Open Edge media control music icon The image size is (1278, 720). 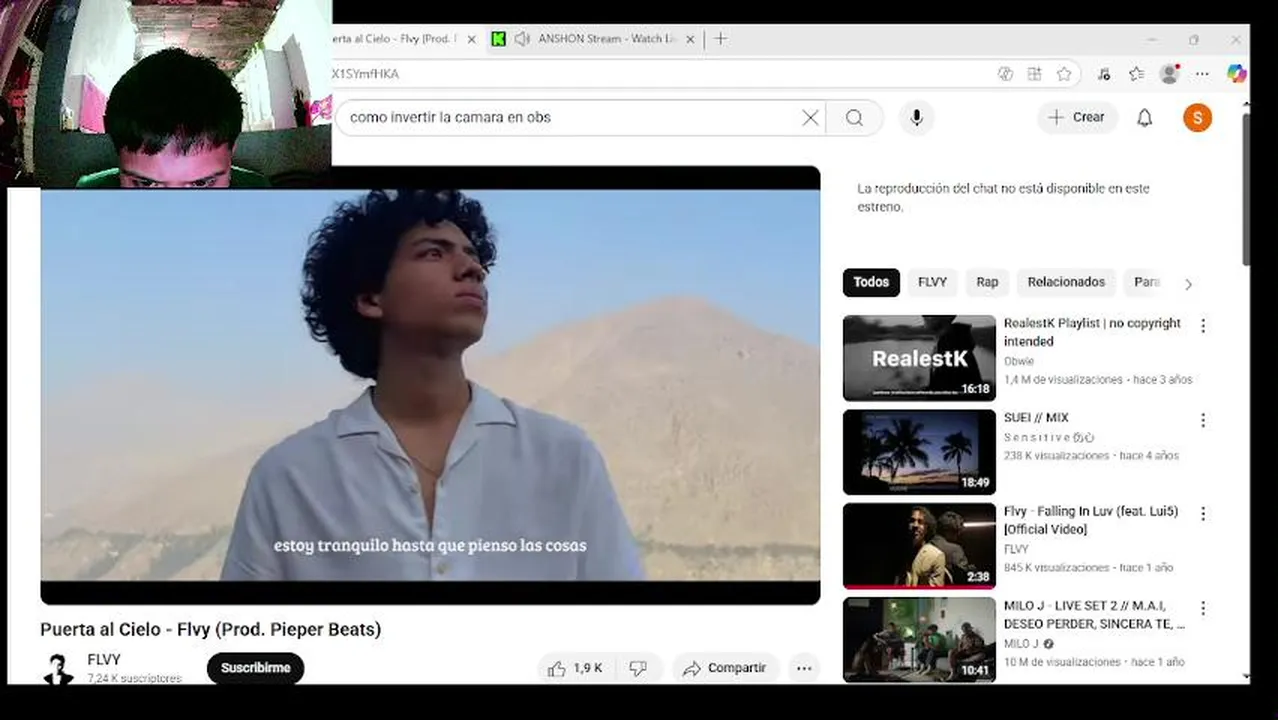[x=1104, y=74]
